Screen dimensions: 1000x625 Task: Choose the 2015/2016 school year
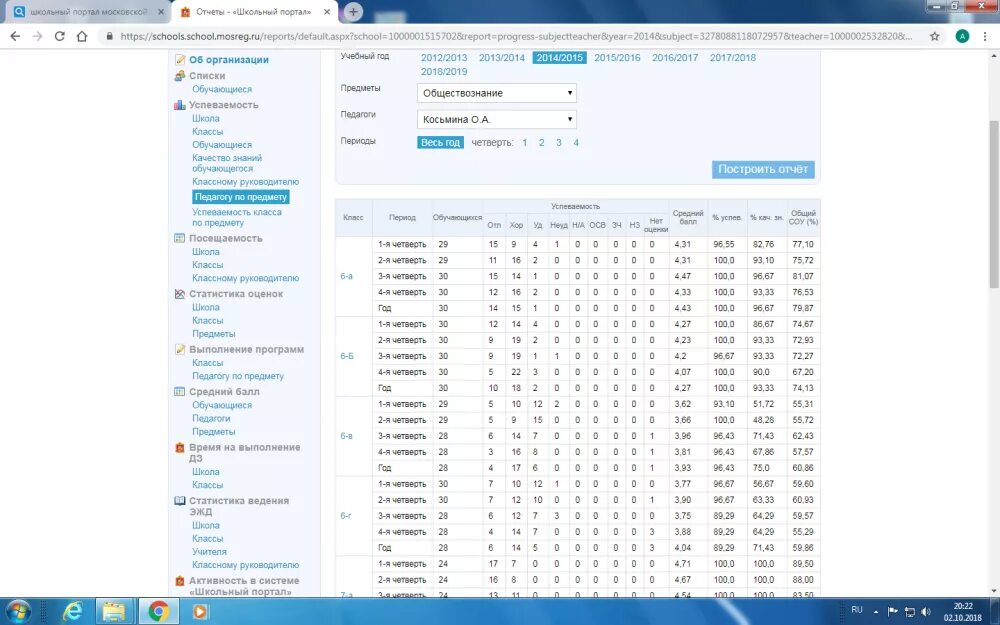(617, 57)
